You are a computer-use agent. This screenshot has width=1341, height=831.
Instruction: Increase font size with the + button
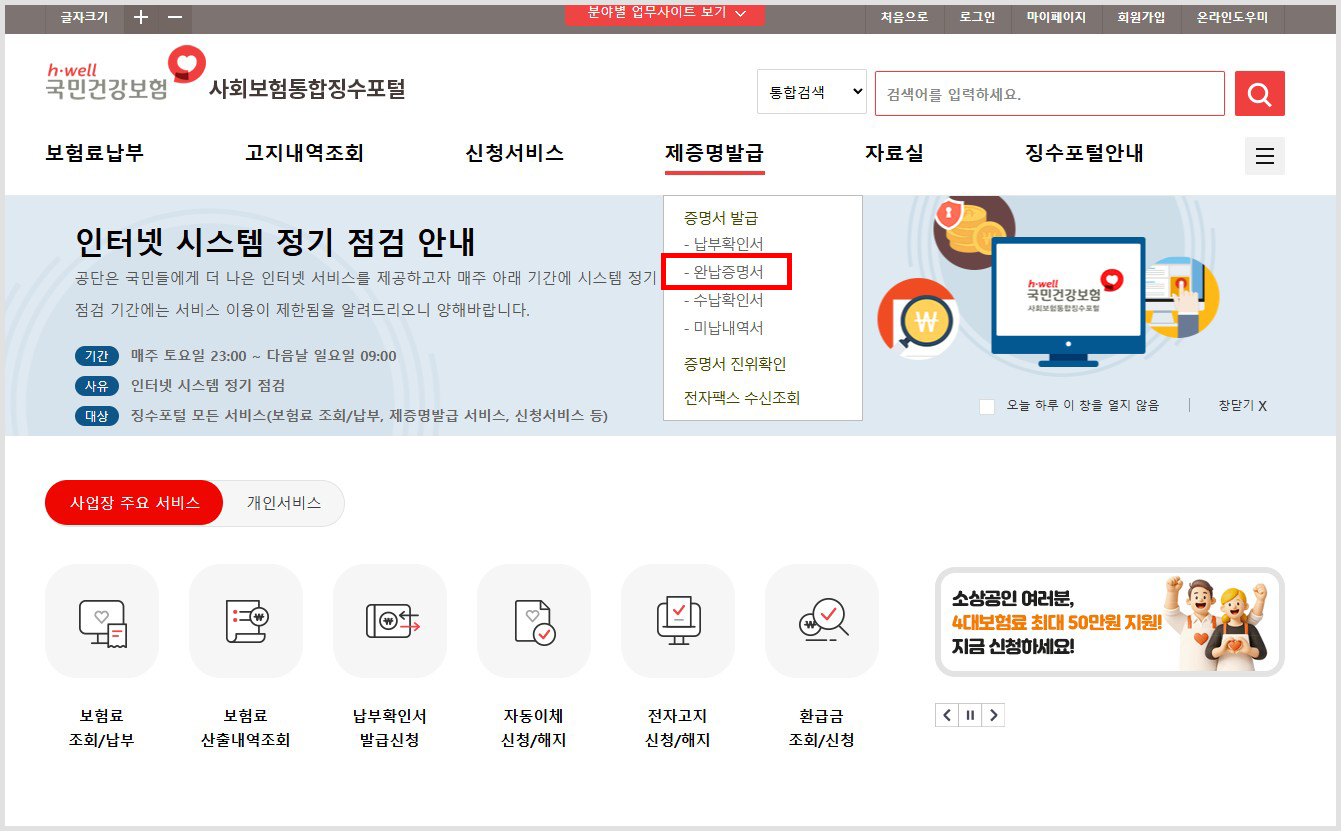140,17
